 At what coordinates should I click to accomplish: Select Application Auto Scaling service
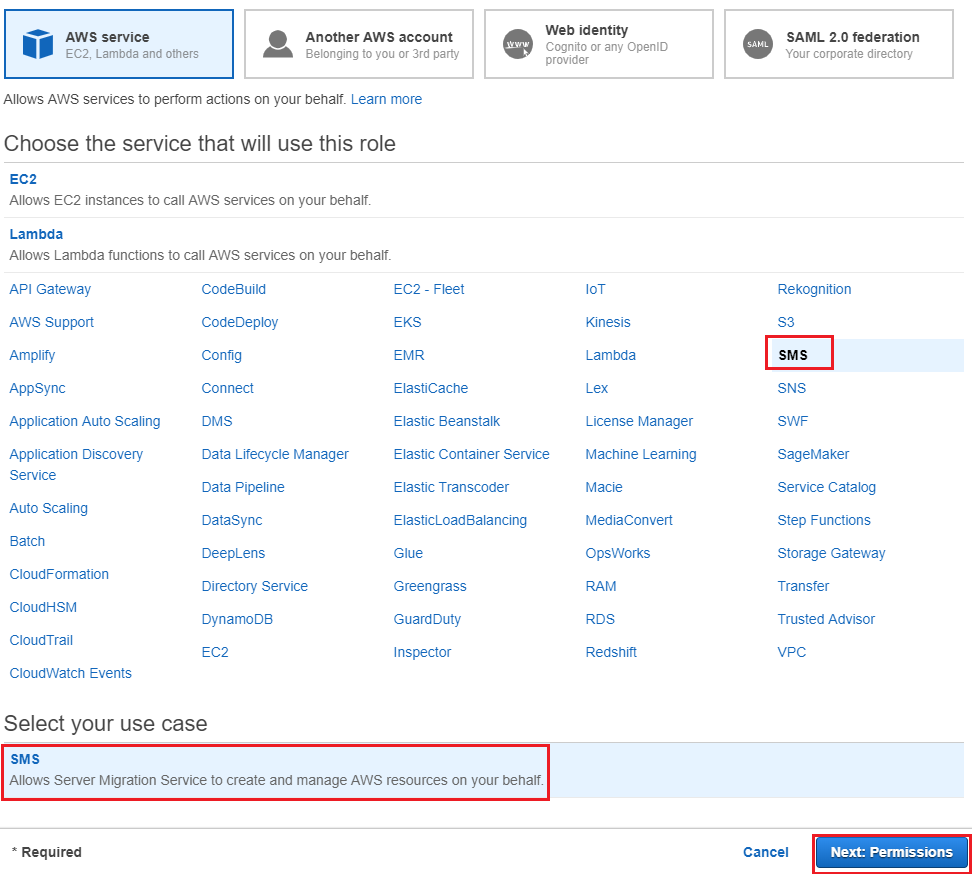click(x=85, y=422)
